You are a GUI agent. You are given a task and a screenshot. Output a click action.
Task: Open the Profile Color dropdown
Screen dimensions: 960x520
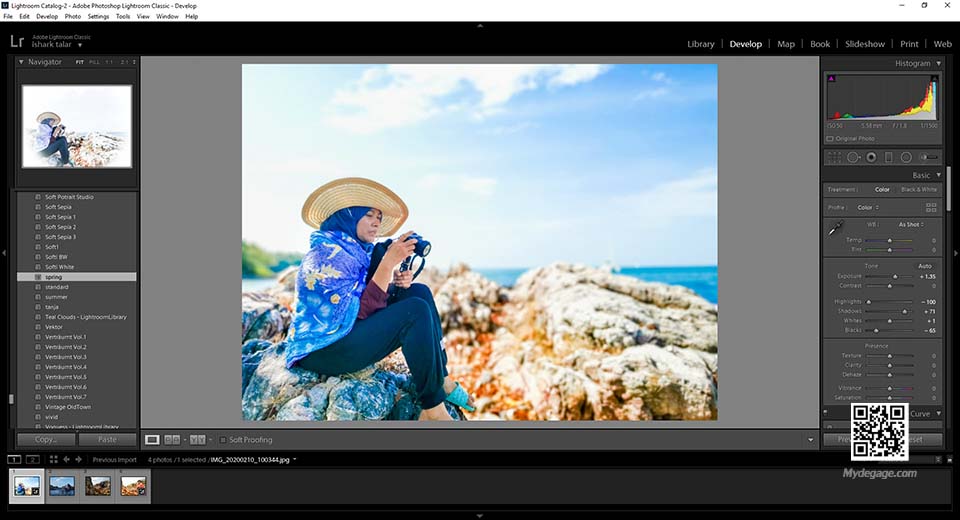868,208
